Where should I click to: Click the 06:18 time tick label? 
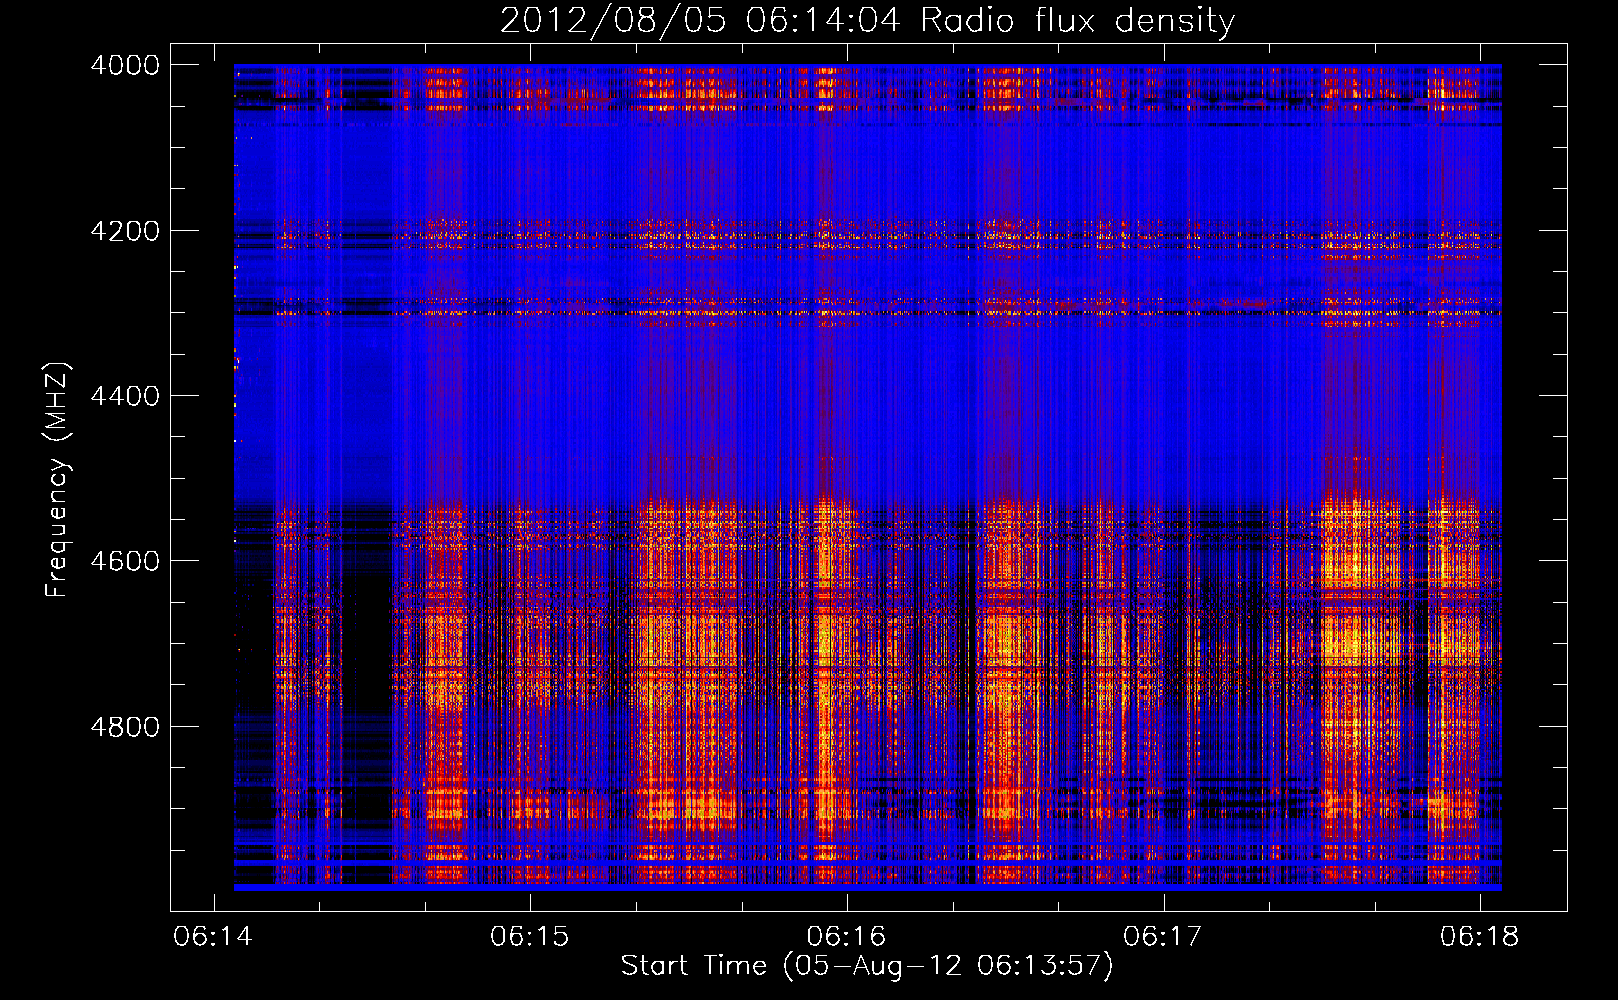pos(1480,937)
